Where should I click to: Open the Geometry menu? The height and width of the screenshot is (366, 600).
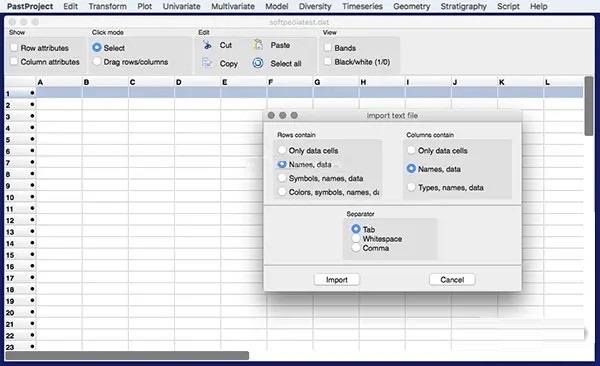pos(412,7)
